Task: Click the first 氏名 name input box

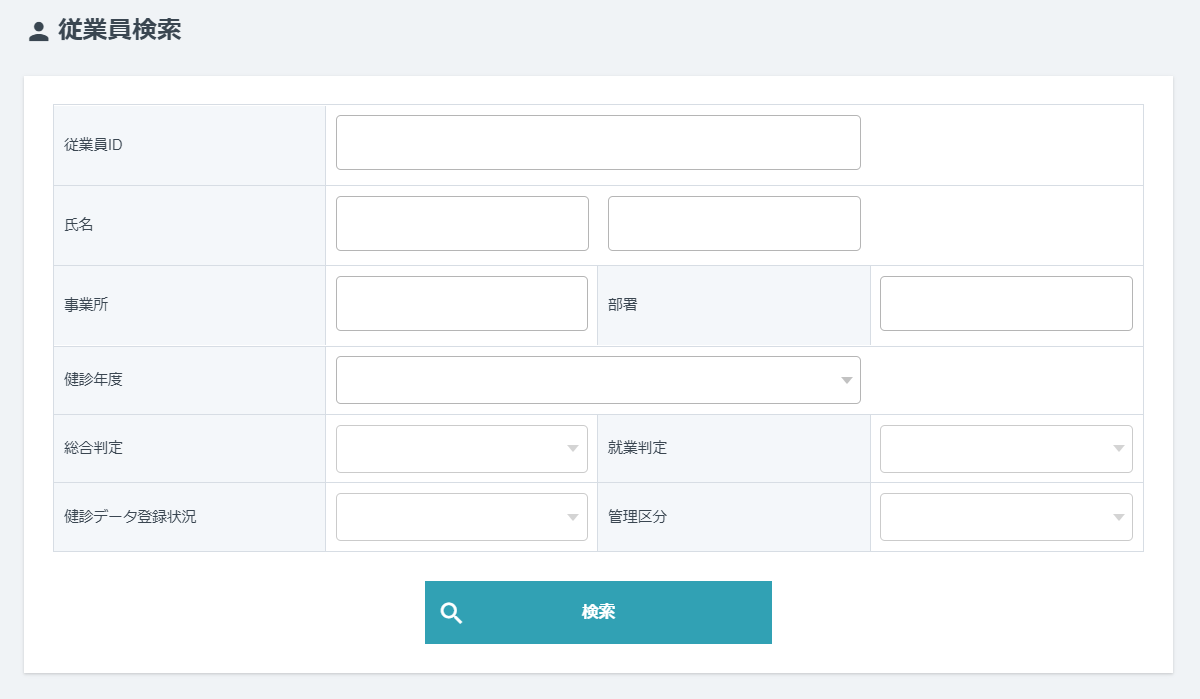Action: 461,223
